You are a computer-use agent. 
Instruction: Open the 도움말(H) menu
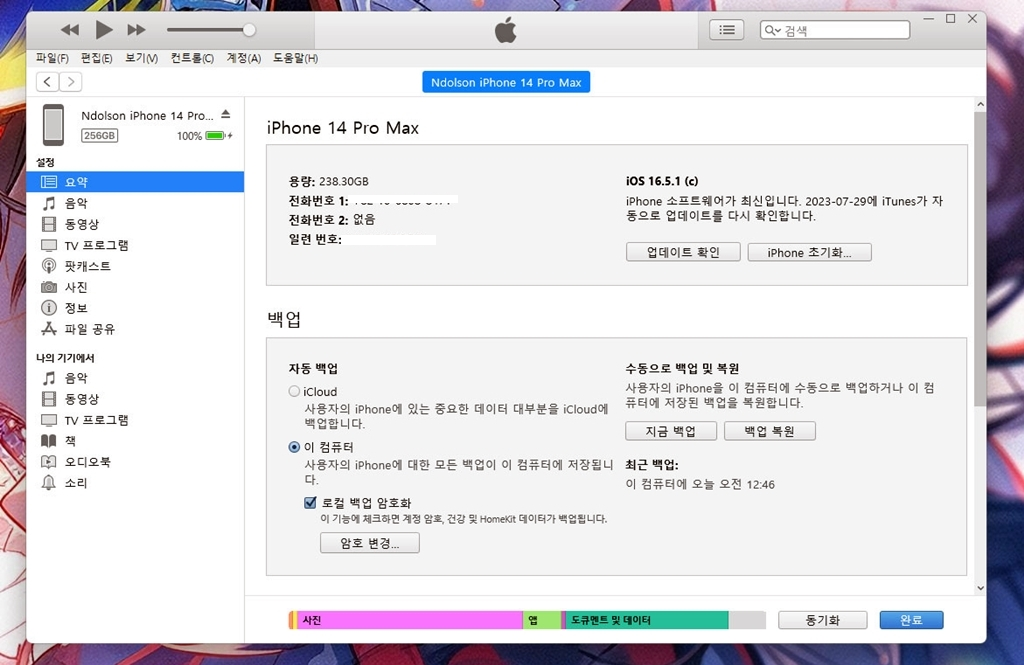point(295,58)
